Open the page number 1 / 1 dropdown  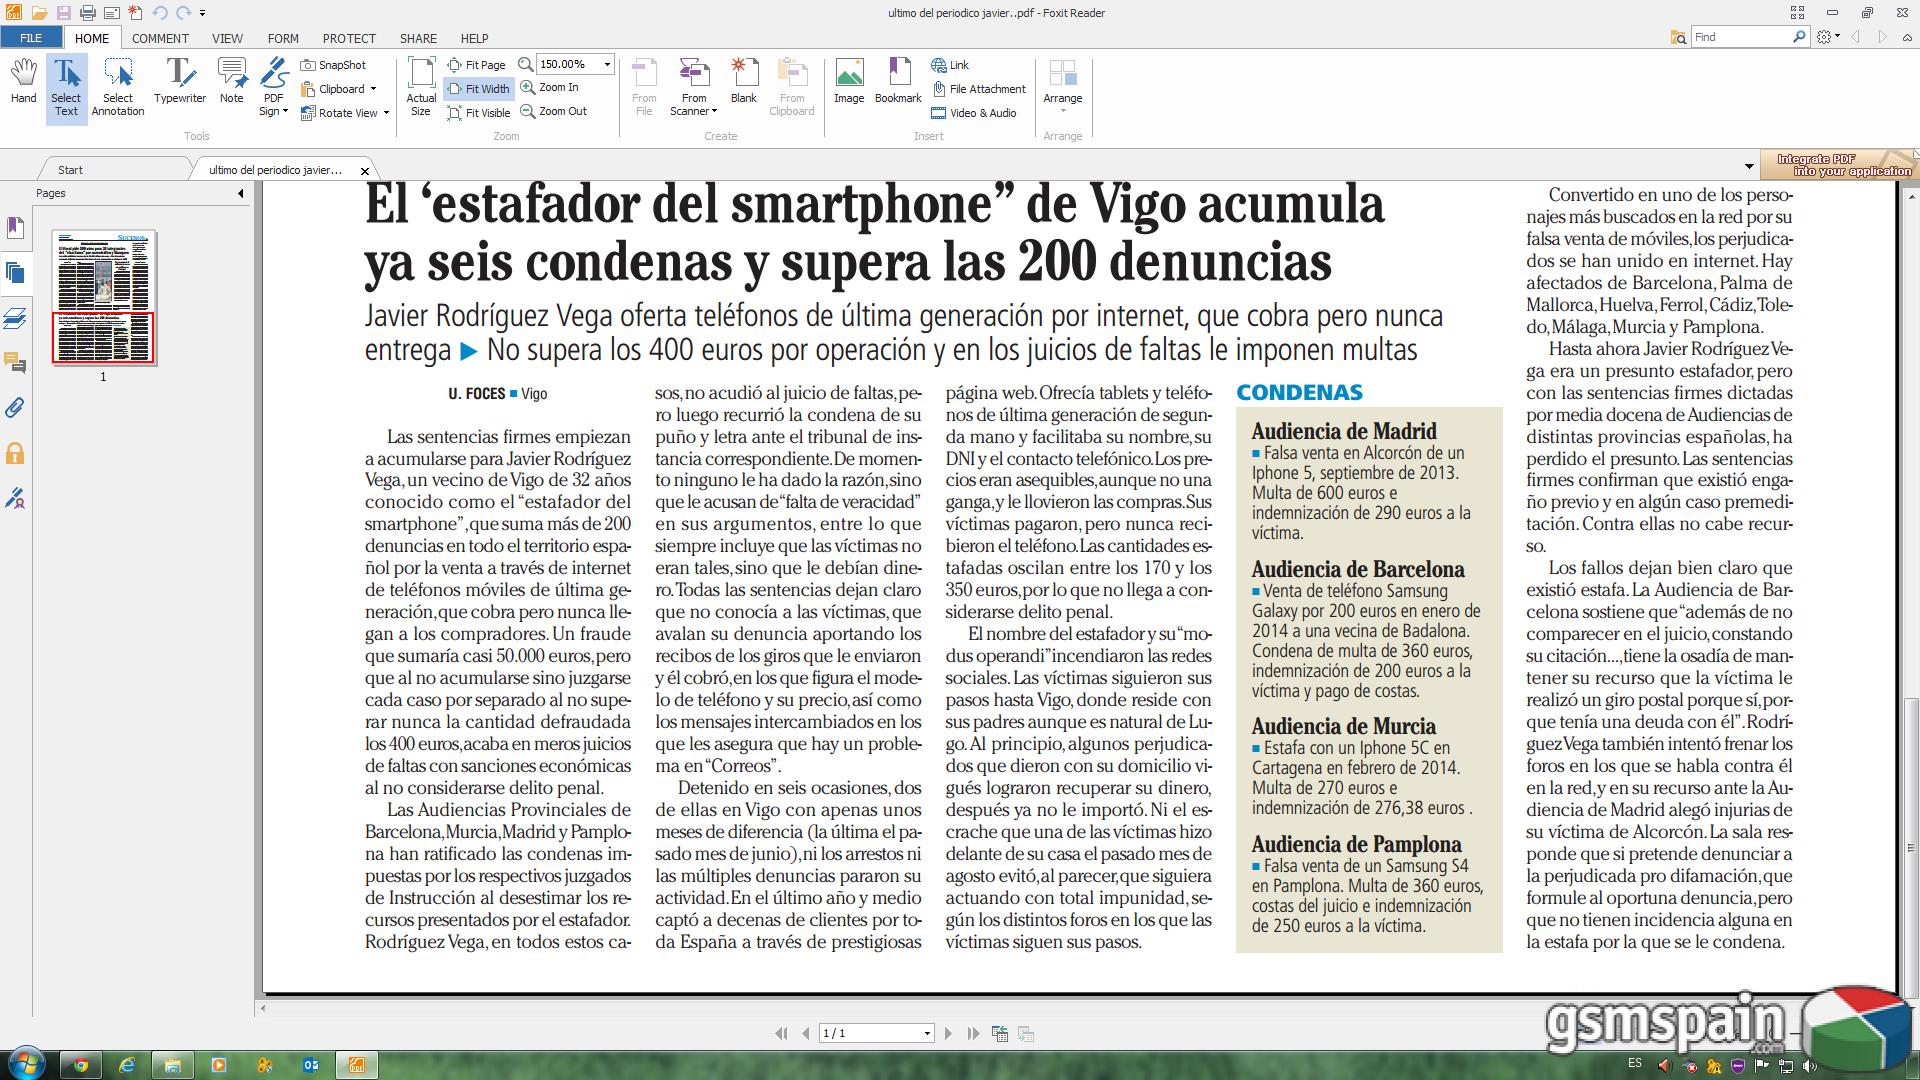pos(927,1033)
